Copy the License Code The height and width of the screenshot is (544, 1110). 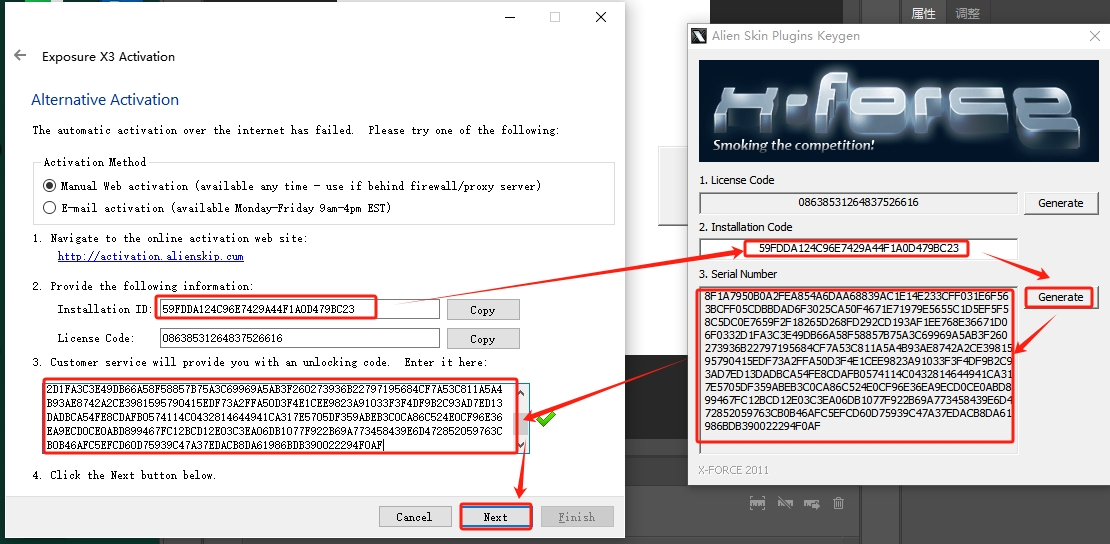(x=483, y=339)
